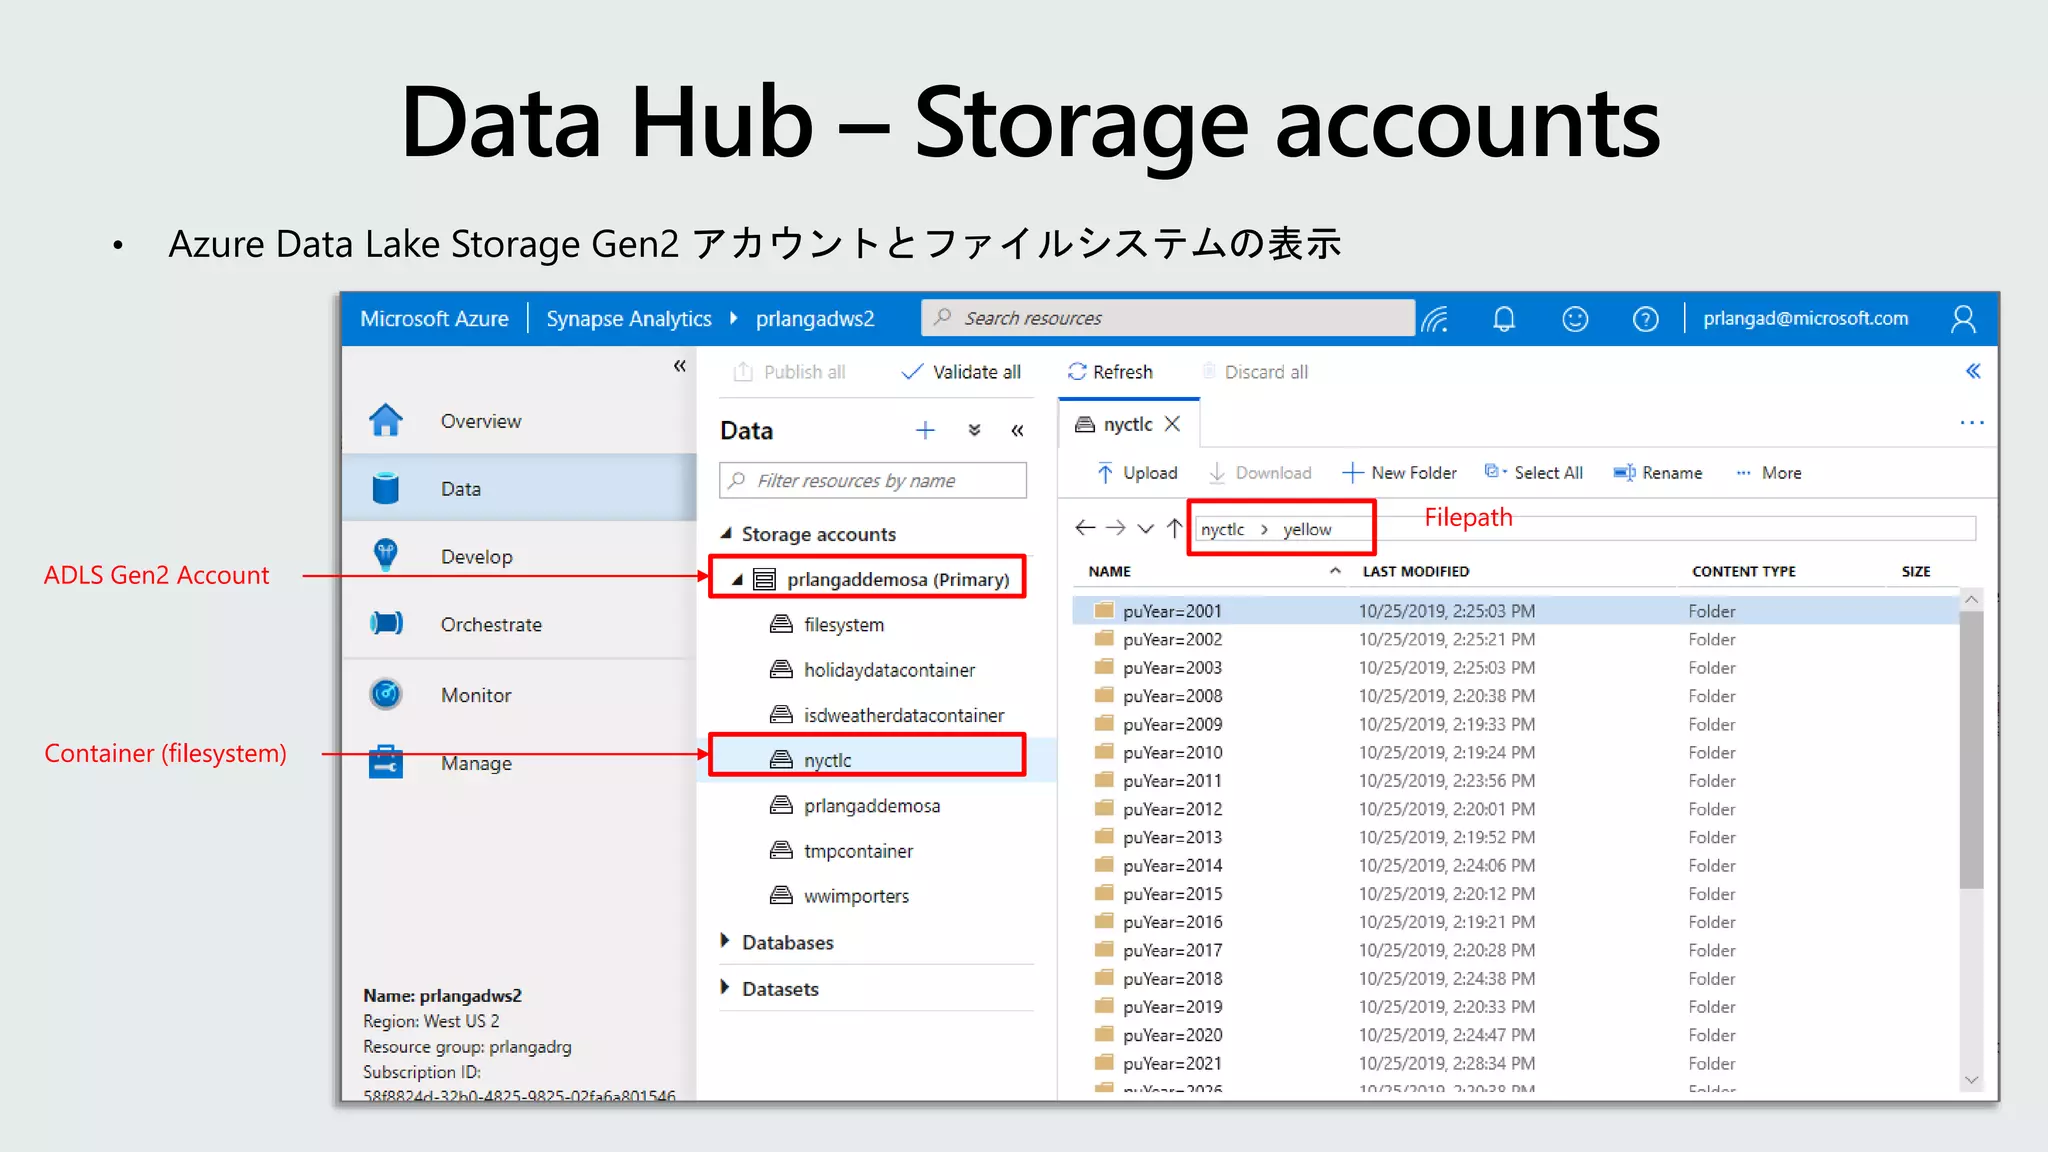Click the Cloud Shell broadcast icon
2048x1152 pixels.
click(x=1435, y=319)
